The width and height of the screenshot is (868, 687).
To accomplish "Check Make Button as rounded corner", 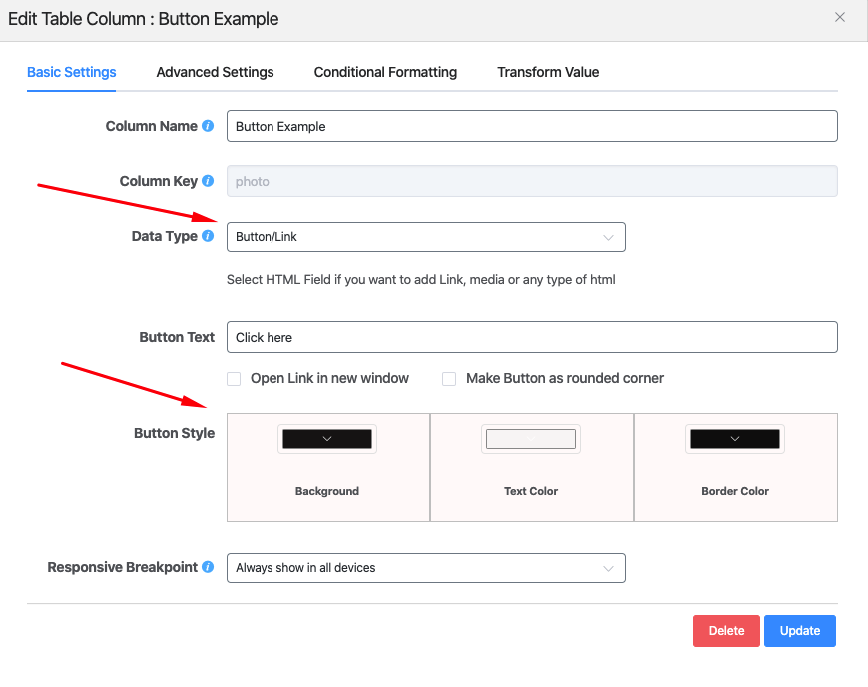I will [x=449, y=379].
